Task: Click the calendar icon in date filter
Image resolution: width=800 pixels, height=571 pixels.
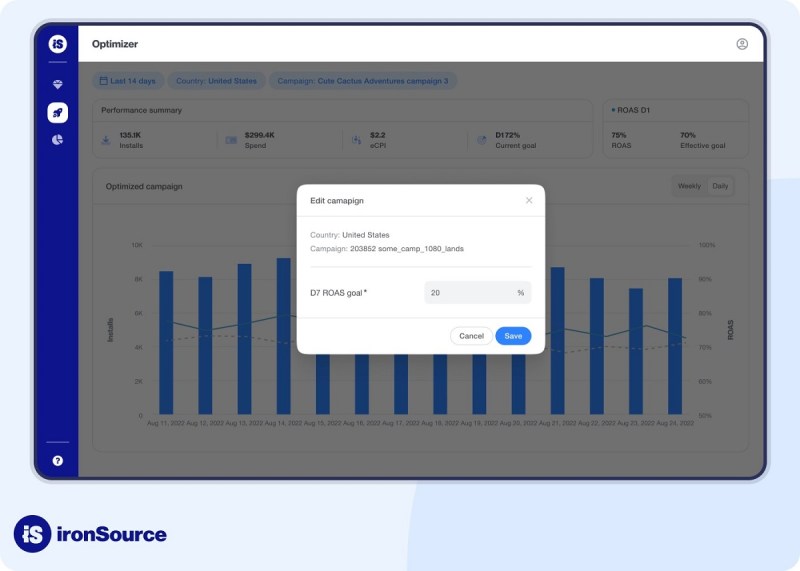Action: click(x=104, y=81)
